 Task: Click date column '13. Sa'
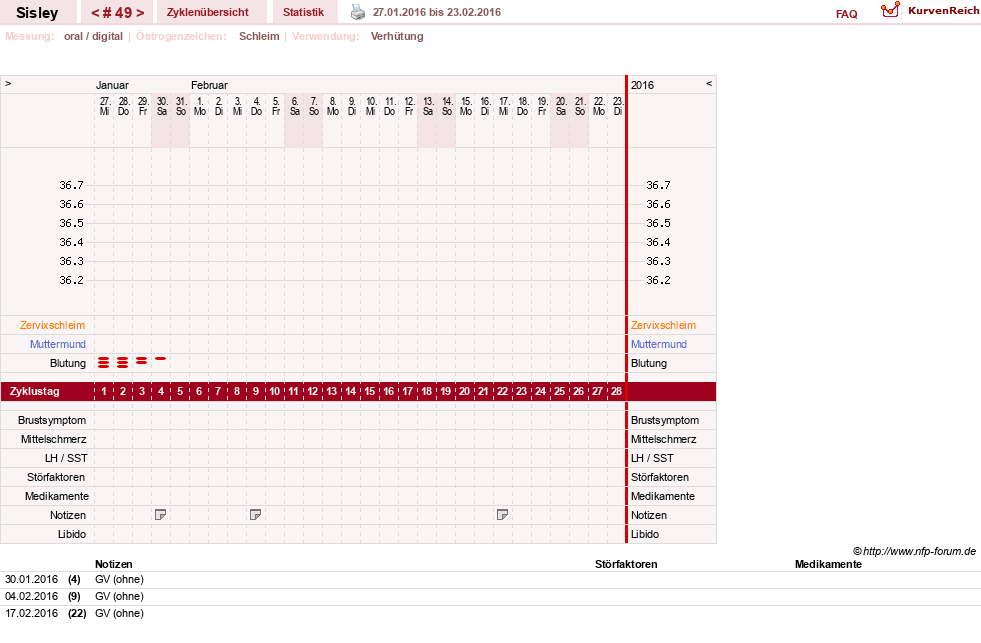(428, 106)
